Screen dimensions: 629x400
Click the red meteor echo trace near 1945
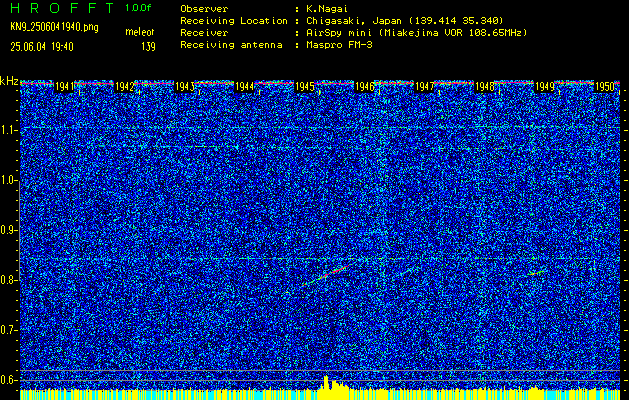(327, 275)
